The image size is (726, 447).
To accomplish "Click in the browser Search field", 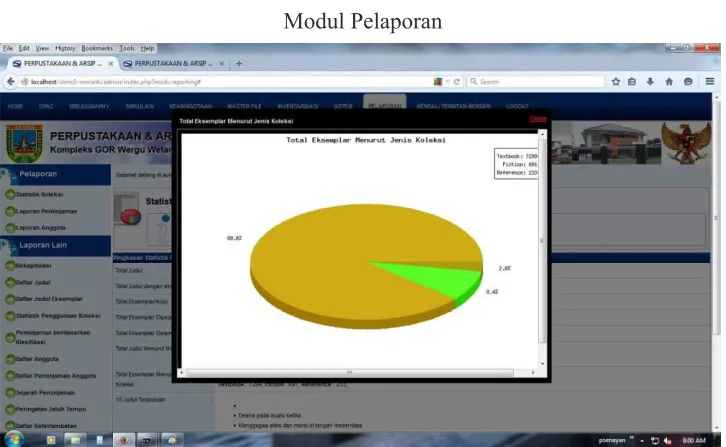I will coord(535,82).
